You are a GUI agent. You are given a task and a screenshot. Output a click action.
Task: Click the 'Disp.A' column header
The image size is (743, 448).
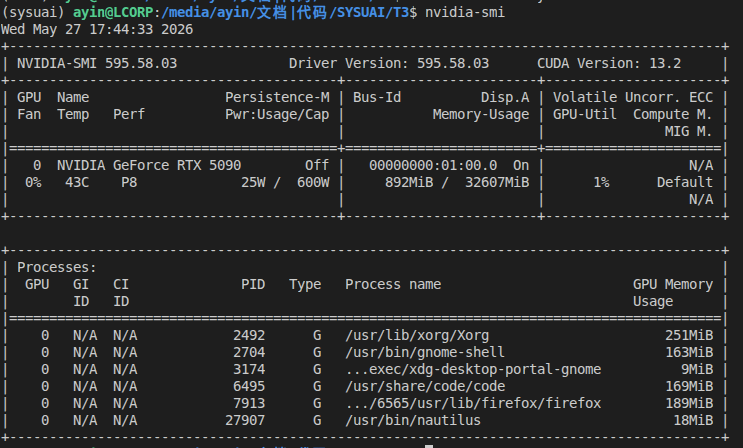tap(505, 97)
